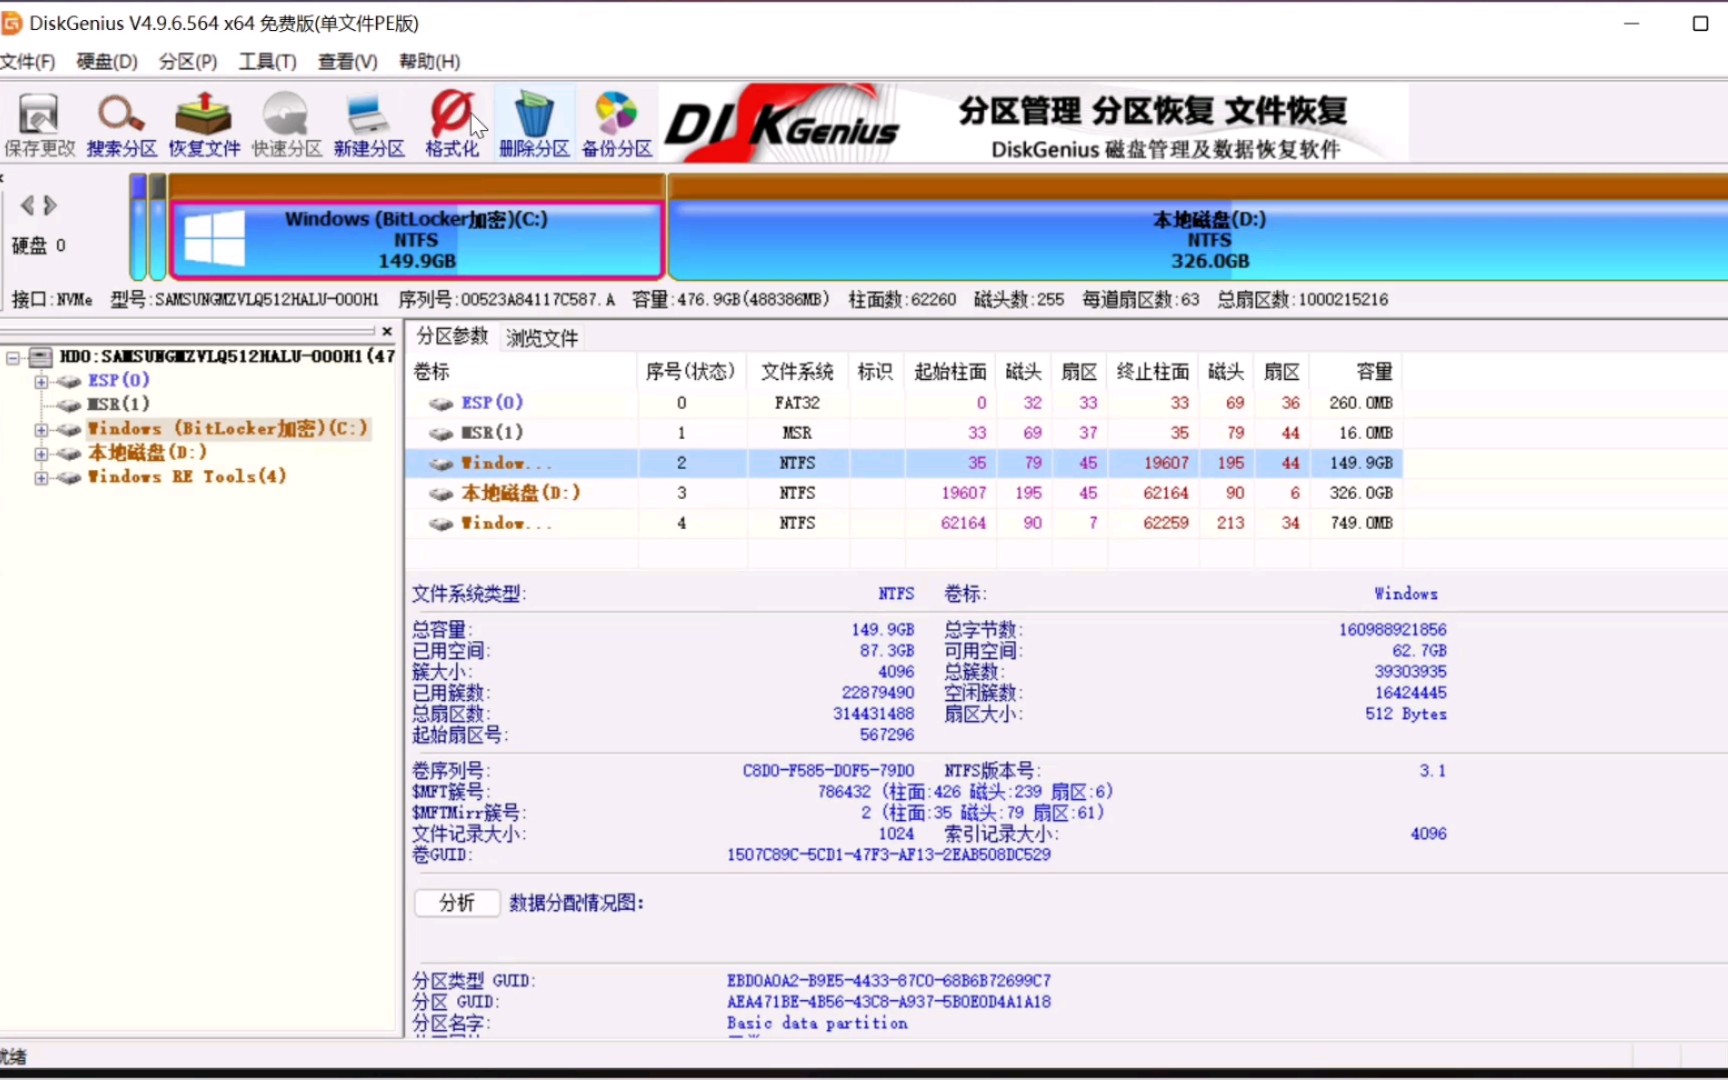Switch to the 浏览文件 tab
This screenshot has width=1728, height=1080.
[x=542, y=338]
